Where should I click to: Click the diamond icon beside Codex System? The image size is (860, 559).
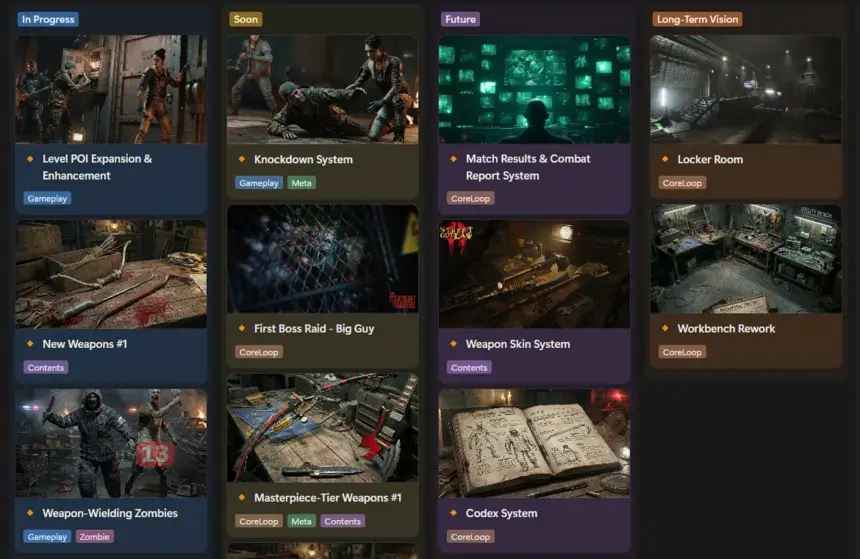[454, 513]
